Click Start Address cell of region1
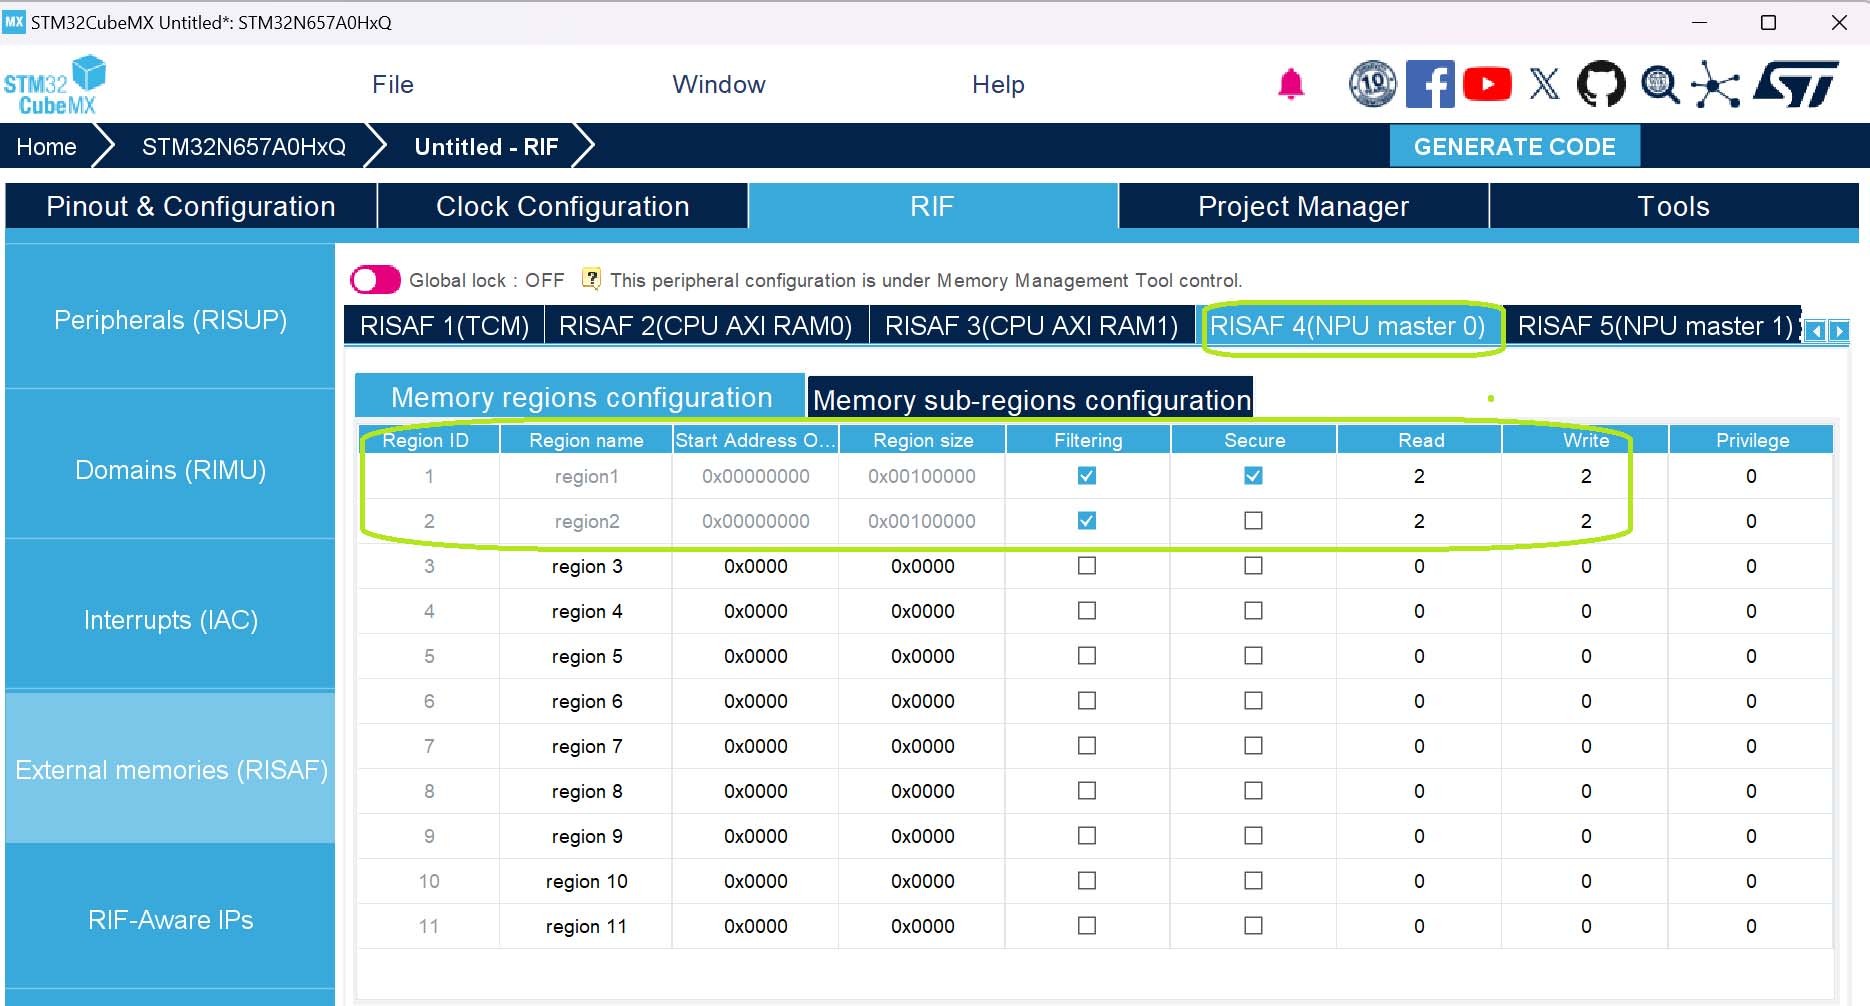The image size is (1870, 1006). pyautogui.click(x=756, y=476)
